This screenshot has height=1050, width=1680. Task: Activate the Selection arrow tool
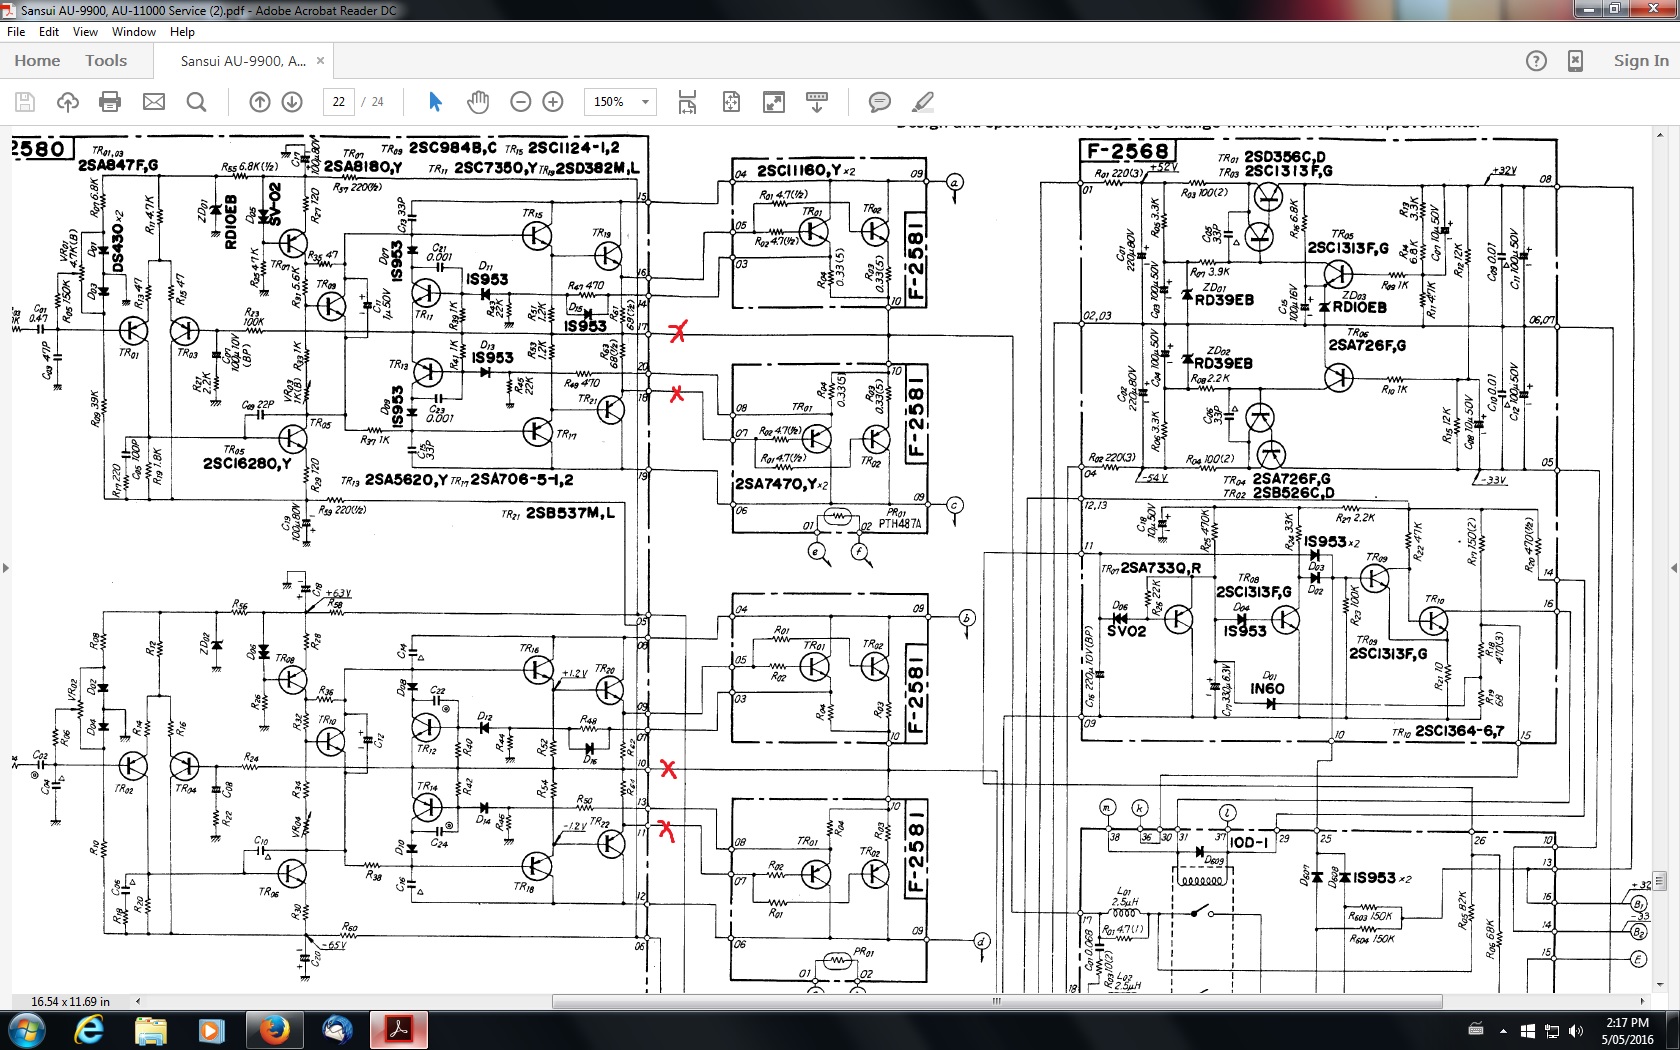[435, 102]
